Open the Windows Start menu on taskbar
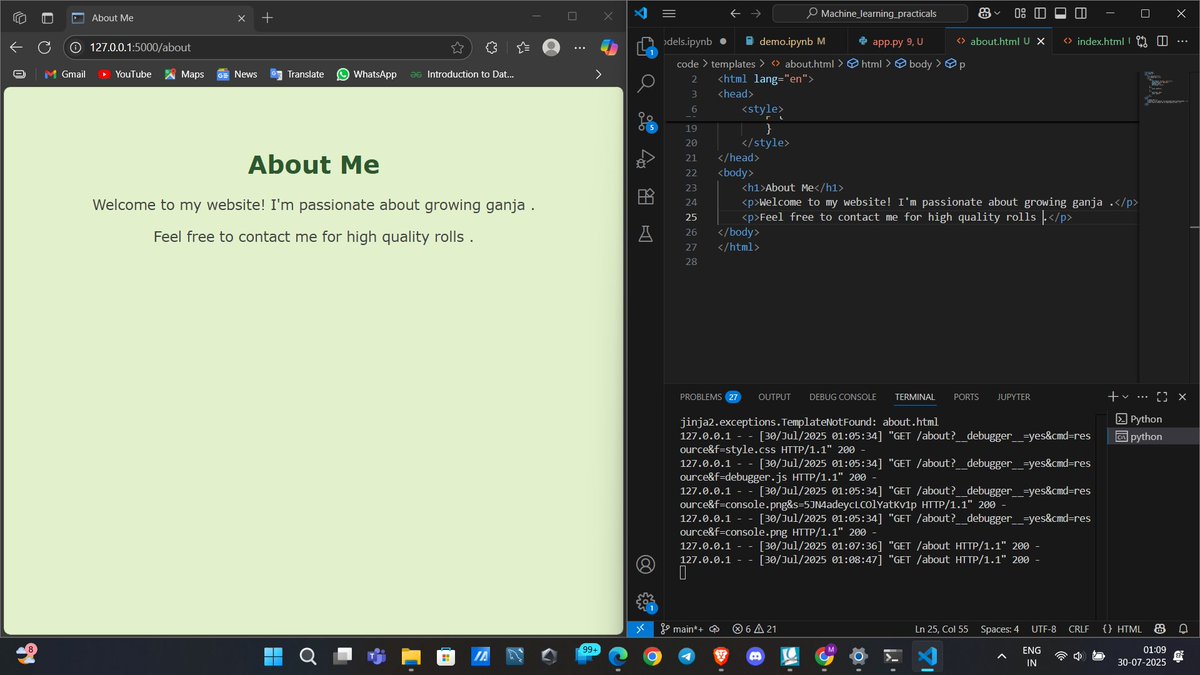Viewport: 1200px width, 675px height. 273,656
